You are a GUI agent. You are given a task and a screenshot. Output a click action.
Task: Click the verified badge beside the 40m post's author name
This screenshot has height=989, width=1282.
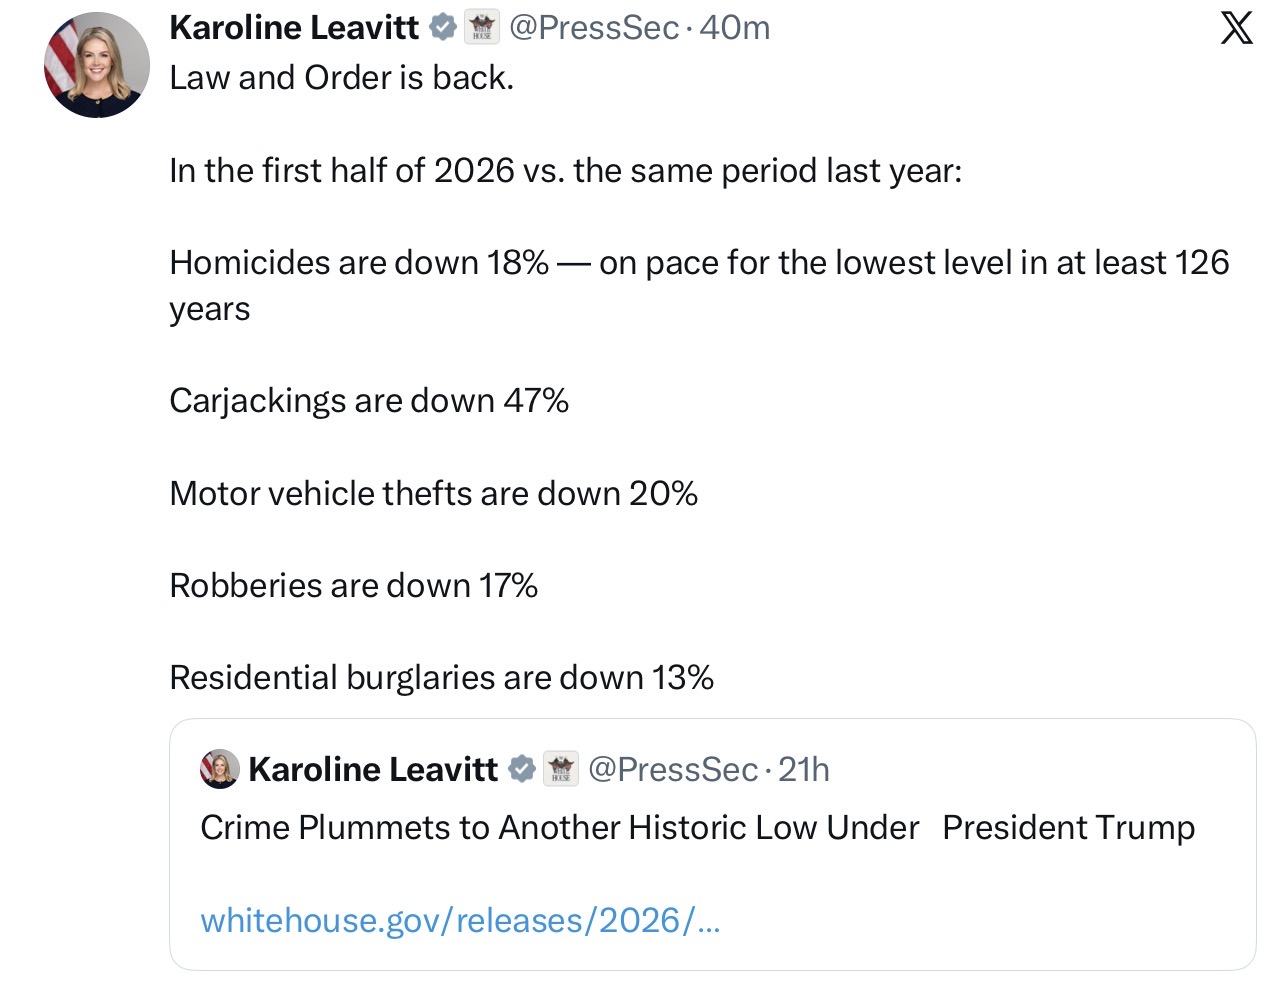coord(443,28)
